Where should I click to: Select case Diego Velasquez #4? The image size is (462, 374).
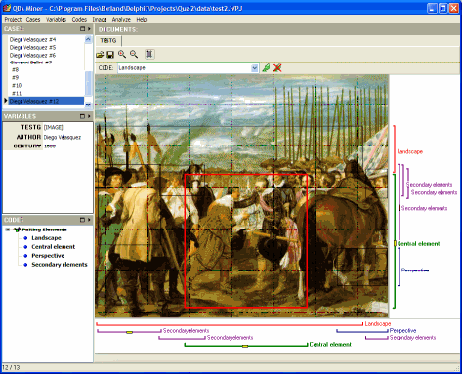33,40
